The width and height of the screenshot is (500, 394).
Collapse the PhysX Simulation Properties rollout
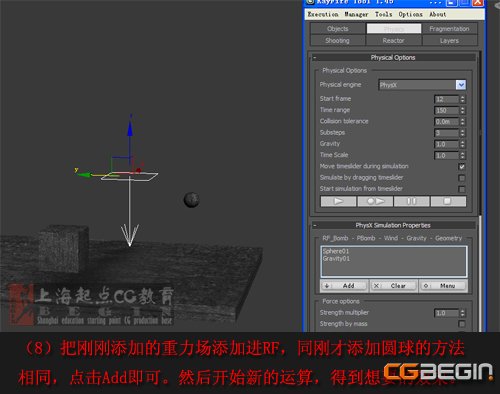[x=314, y=226]
